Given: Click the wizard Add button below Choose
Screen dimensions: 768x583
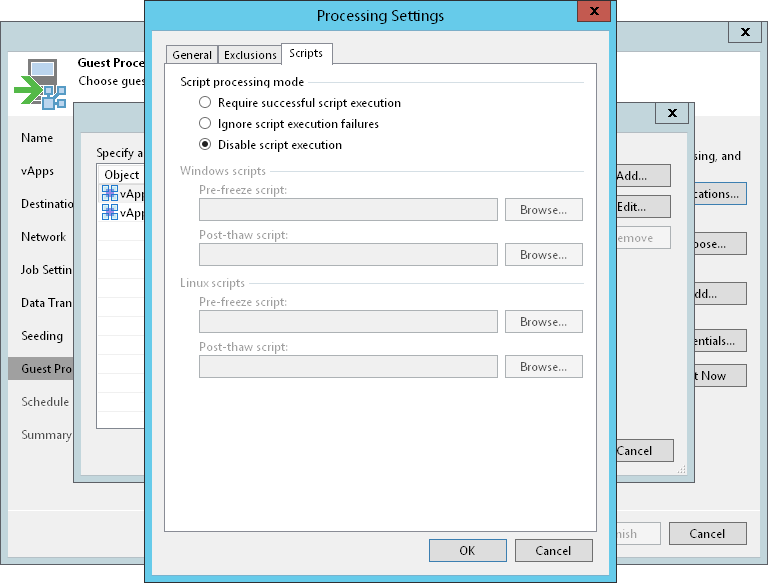Looking at the screenshot, I should (x=720, y=294).
